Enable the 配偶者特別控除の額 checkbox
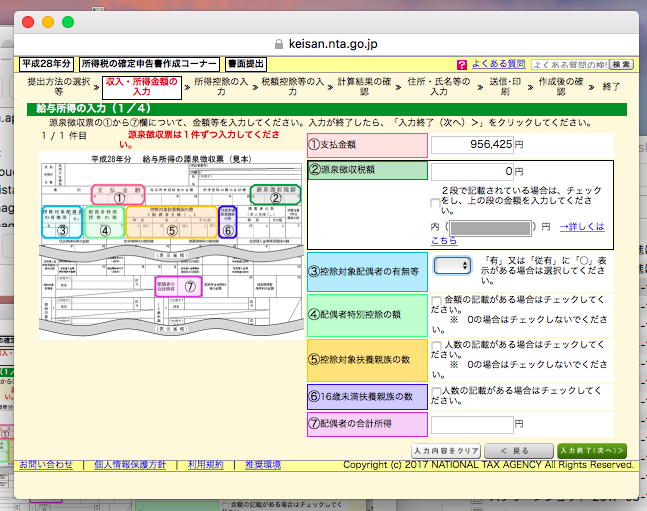 click(435, 301)
